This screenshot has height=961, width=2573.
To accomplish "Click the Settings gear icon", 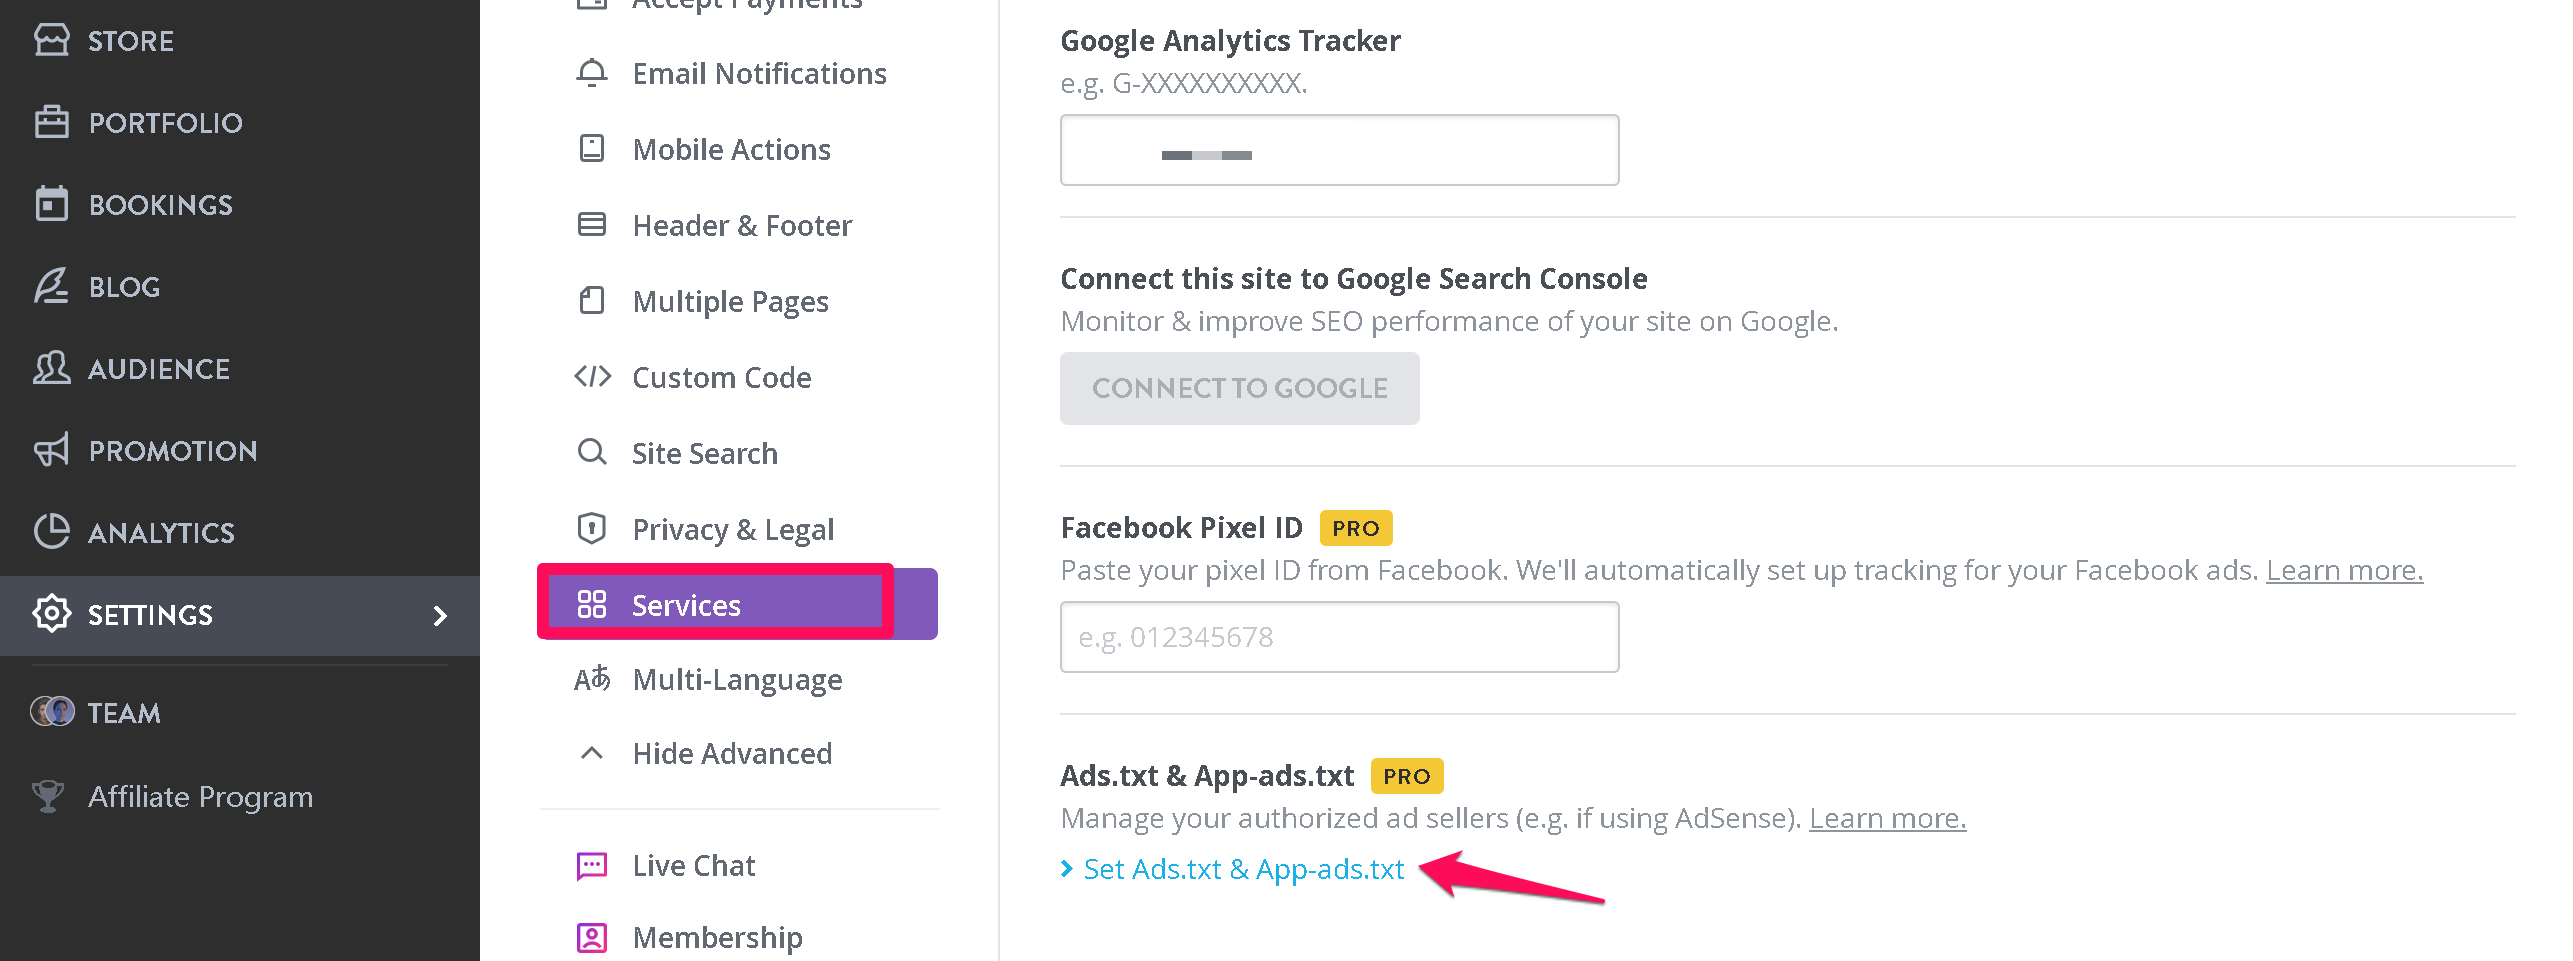I will (x=53, y=615).
